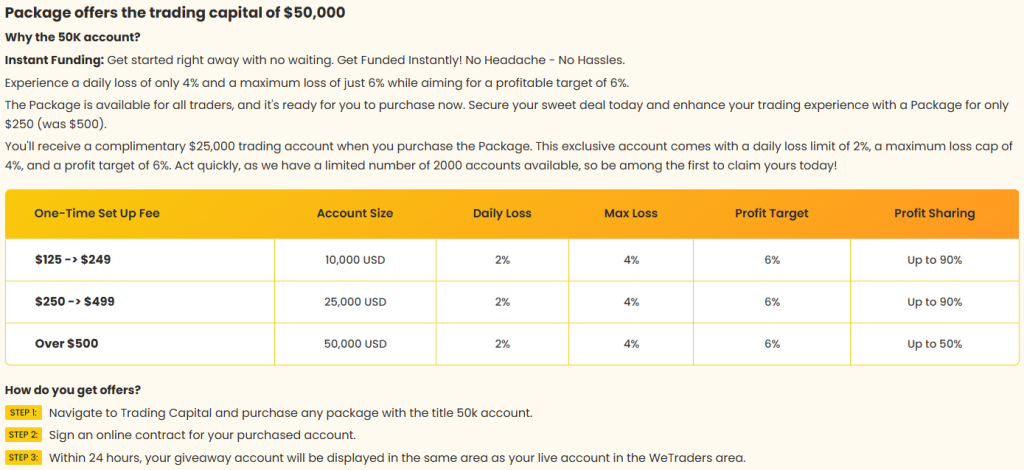Click the "Max Loss" table header
The height and width of the screenshot is (470, 1024).
[x=631, y=213]
